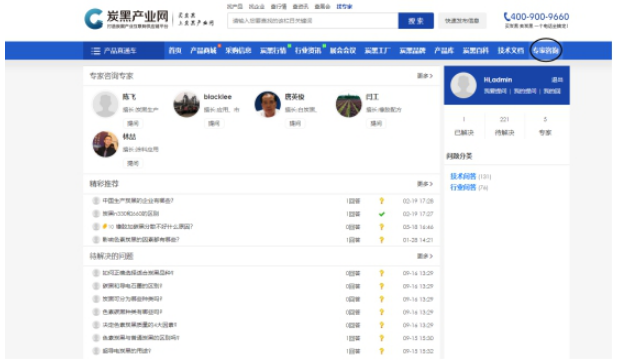Screen dimensions: 620x360
Task: Open the question posted 01-28 14:21
Action: [141, 239]
